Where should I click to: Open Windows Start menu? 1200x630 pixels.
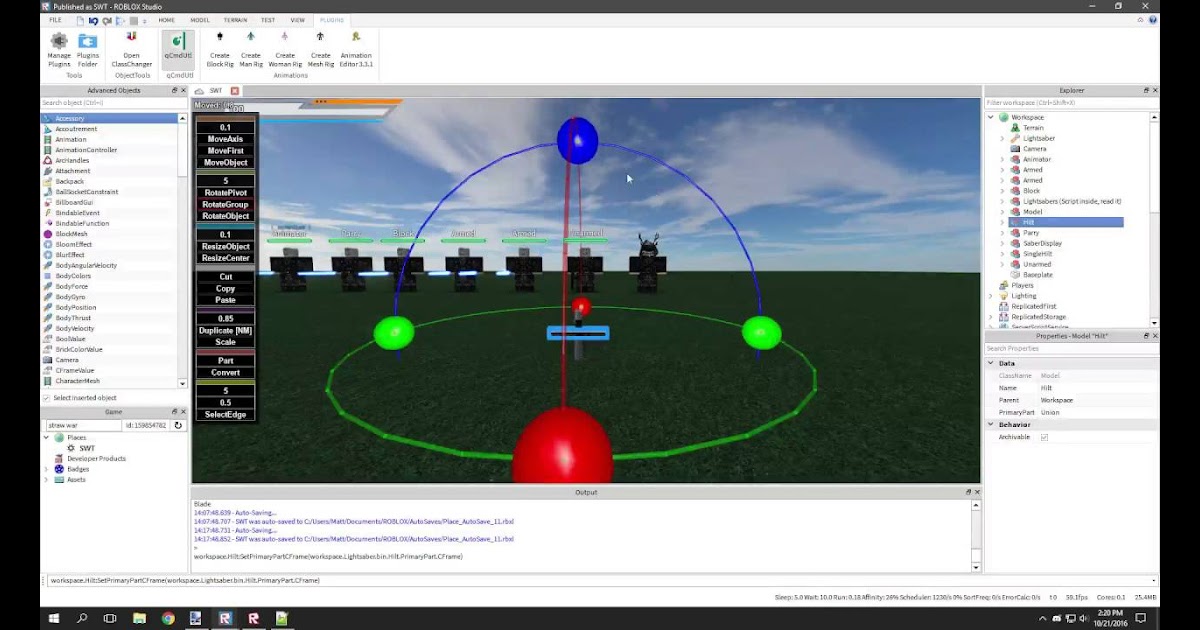point(54,618)
